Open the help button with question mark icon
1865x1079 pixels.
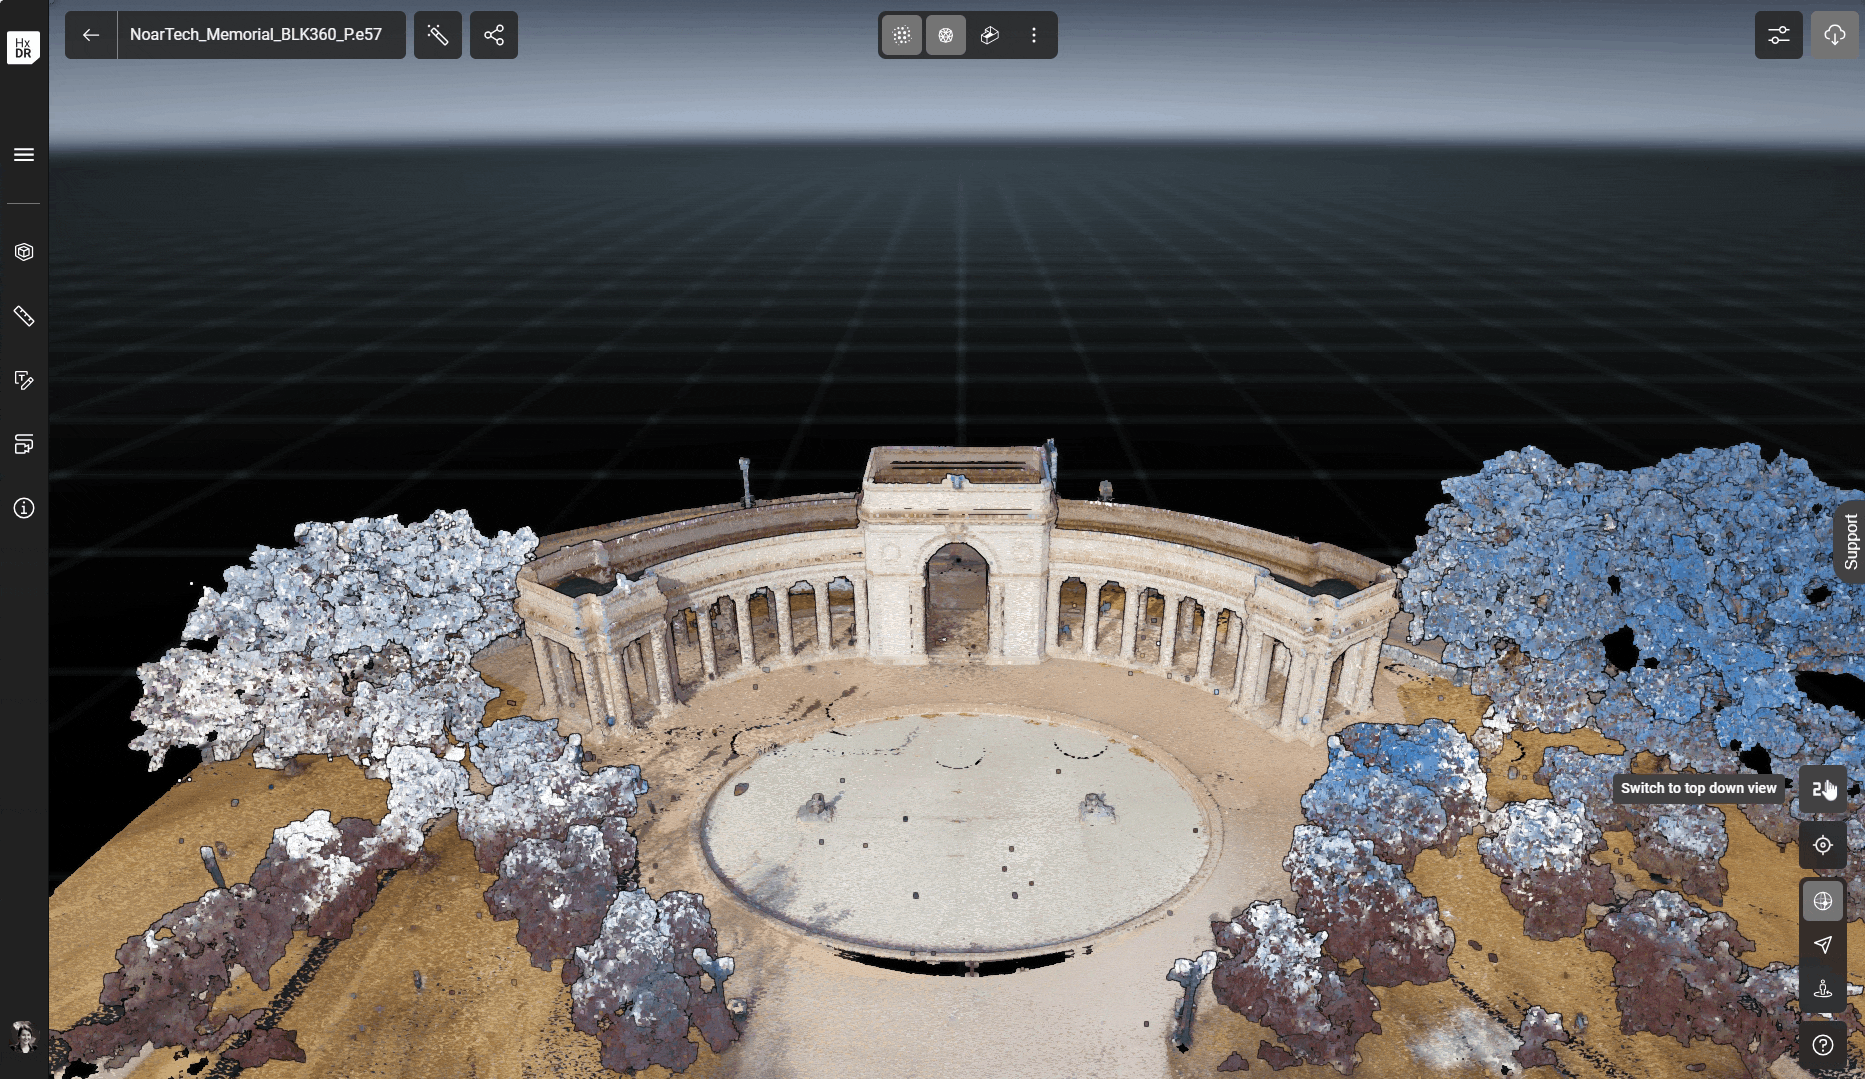[1822, 1045]
